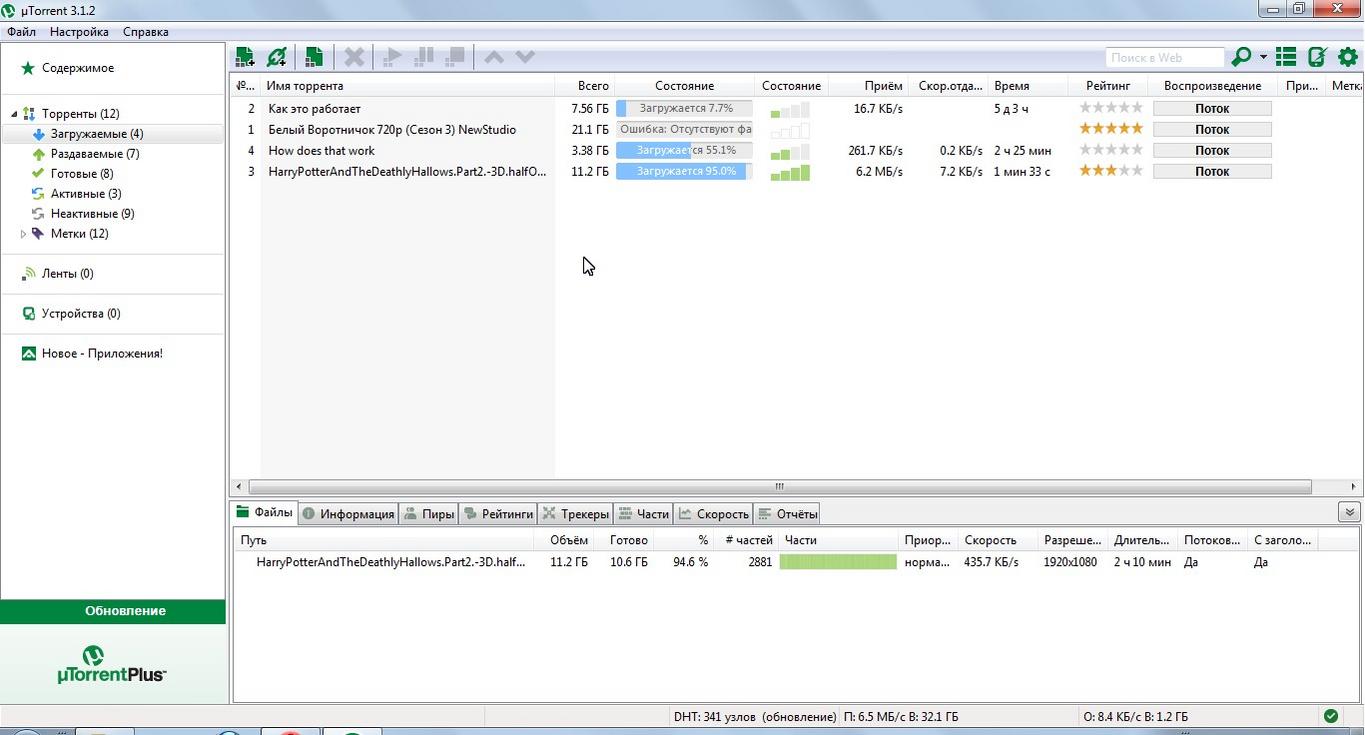This screenshot has height=735, width=1365.
Task: Create a new torrent
Action: (x=314, y=57)
